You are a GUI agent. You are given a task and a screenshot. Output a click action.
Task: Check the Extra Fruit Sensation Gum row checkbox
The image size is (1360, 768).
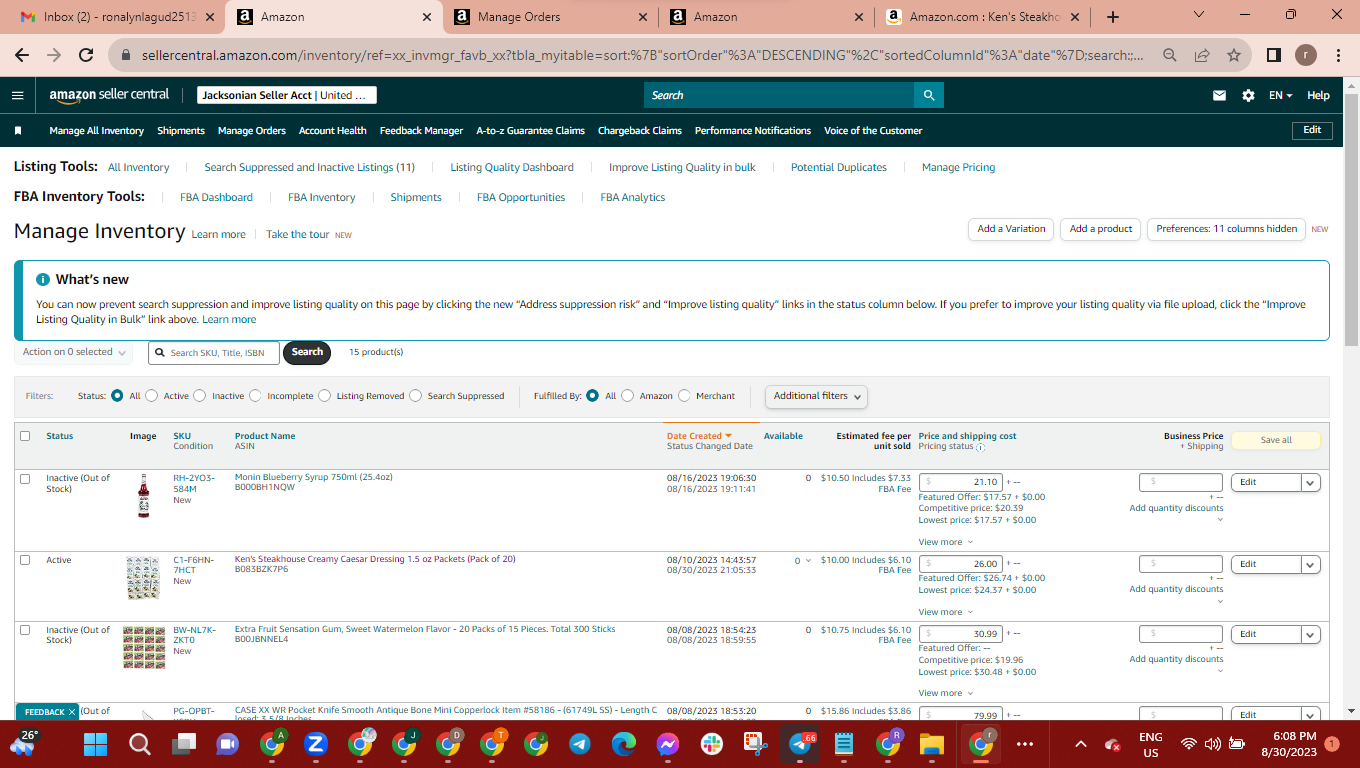(25, 630)
